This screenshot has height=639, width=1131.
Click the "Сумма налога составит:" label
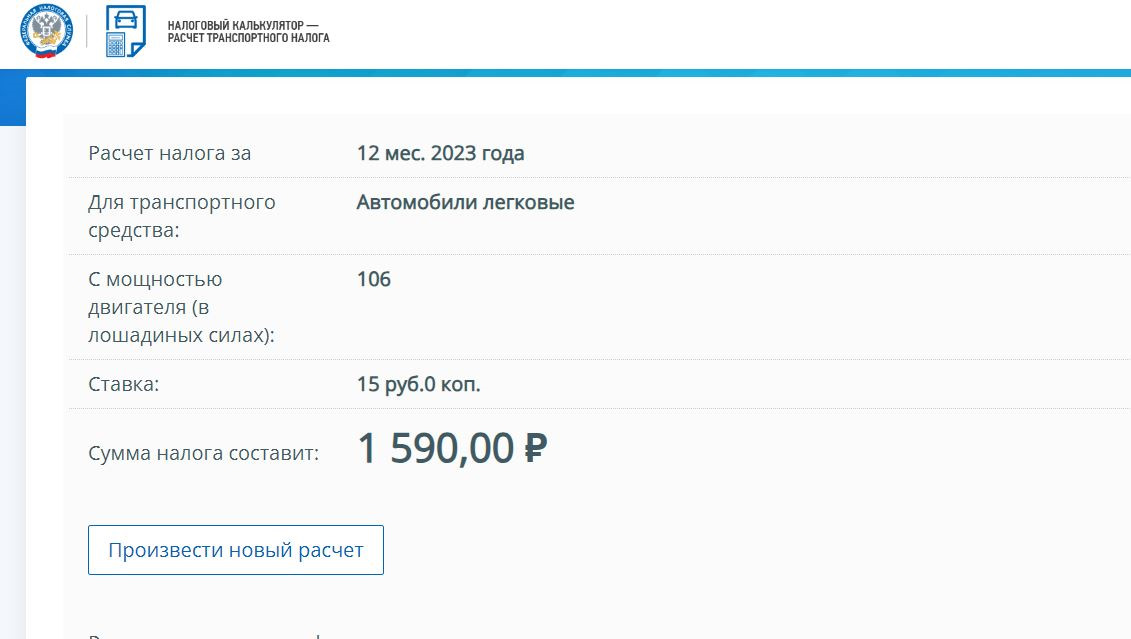204,453
